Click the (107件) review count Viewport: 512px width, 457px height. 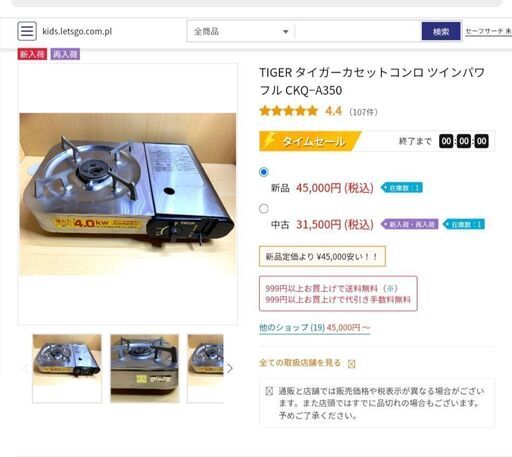click(x=363, y=112)
